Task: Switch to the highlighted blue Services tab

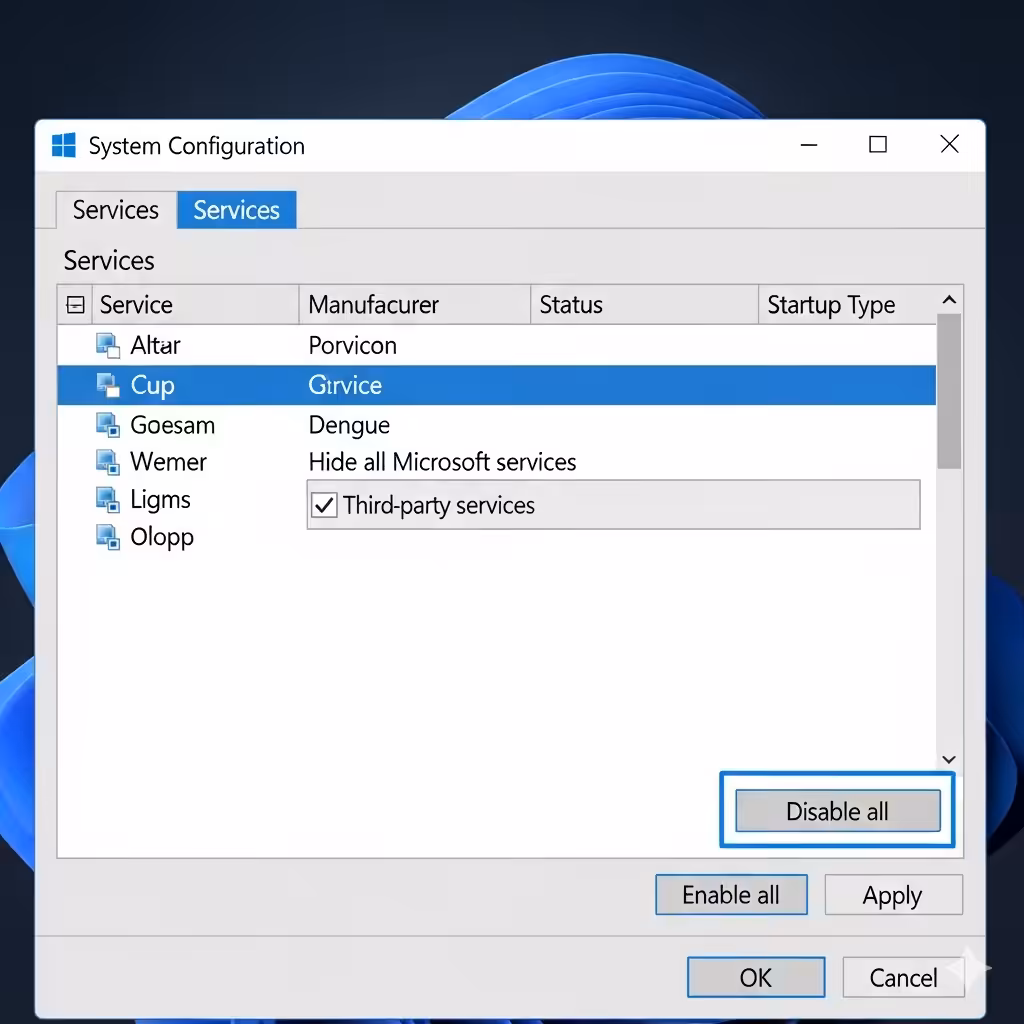Action: coord(236,210)
